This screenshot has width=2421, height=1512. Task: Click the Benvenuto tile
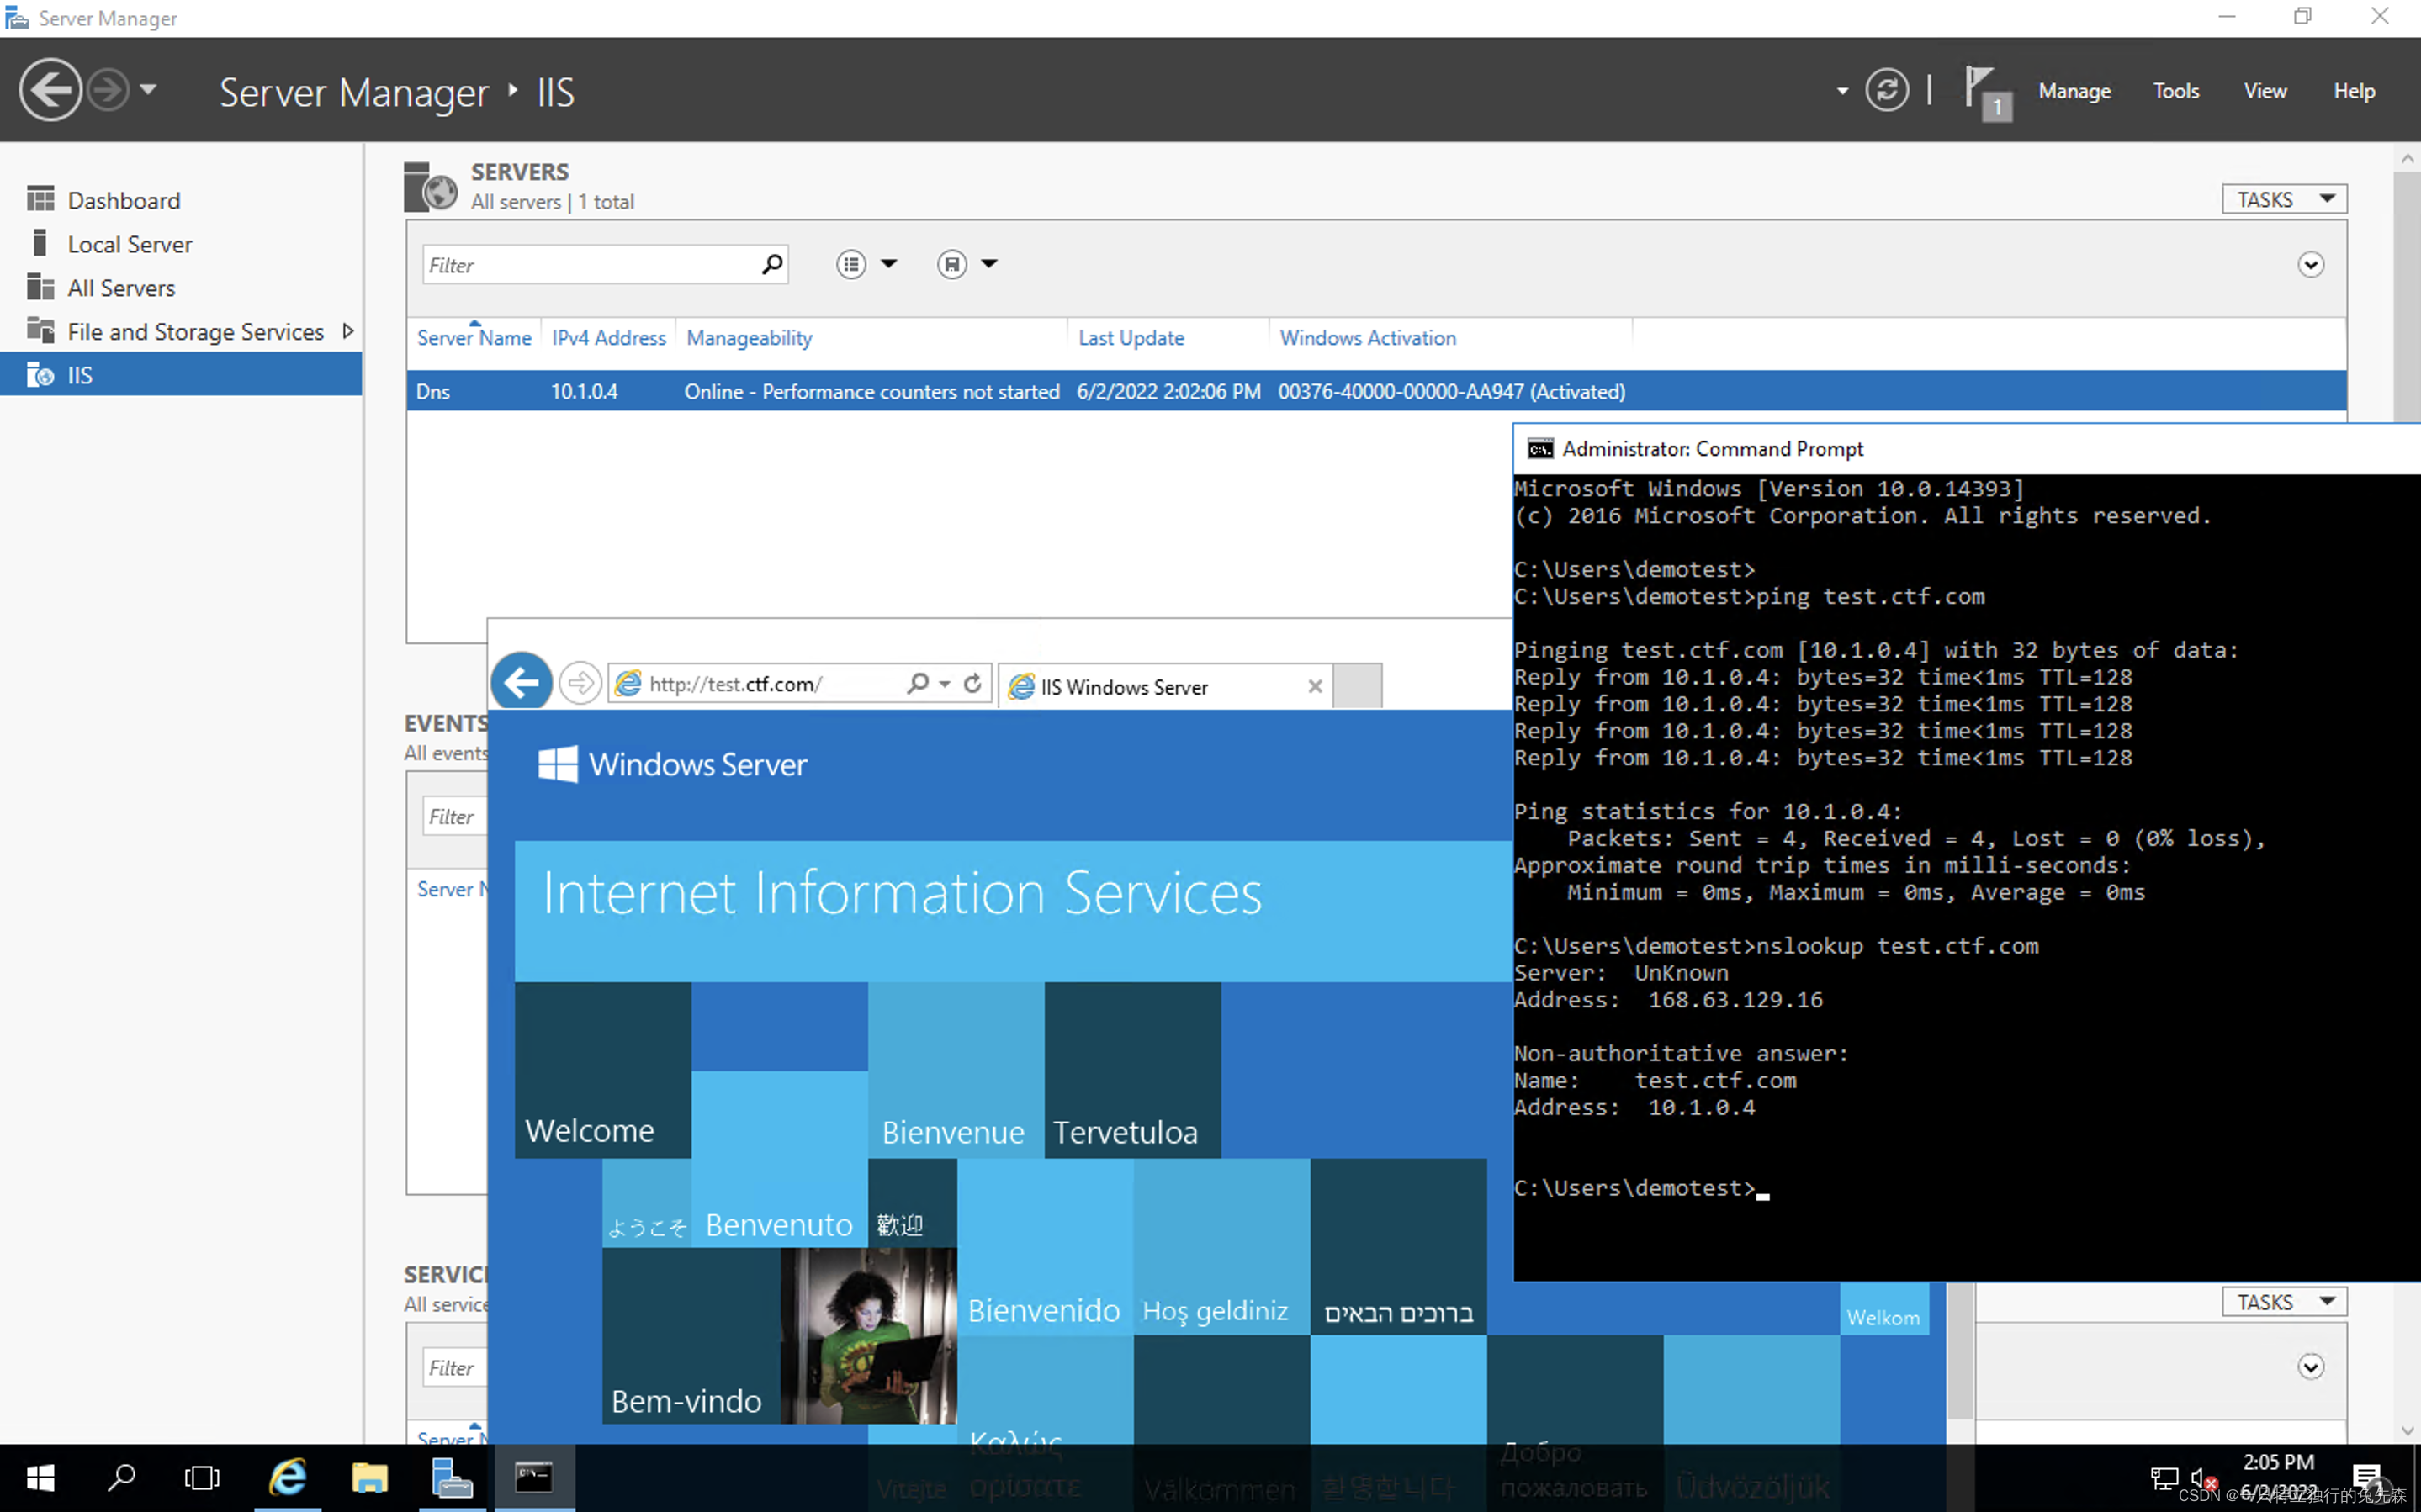point(779,1160)
